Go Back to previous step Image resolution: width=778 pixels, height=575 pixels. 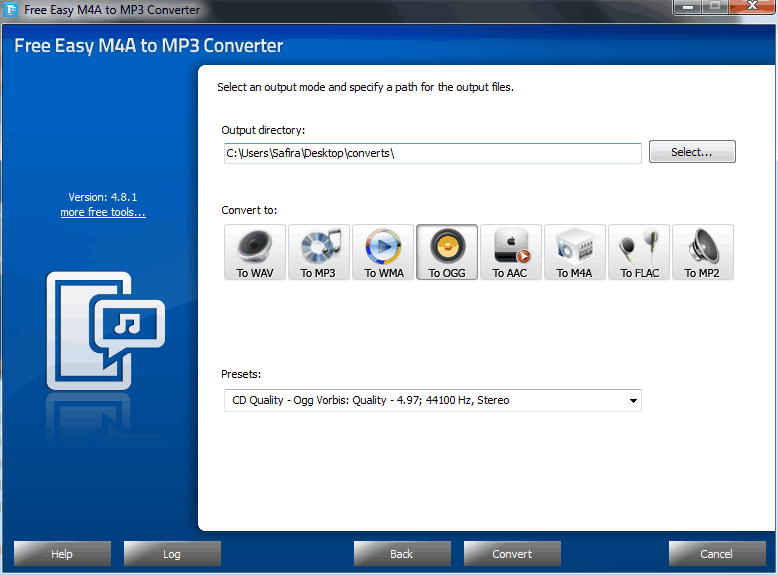tap(402, 554)
